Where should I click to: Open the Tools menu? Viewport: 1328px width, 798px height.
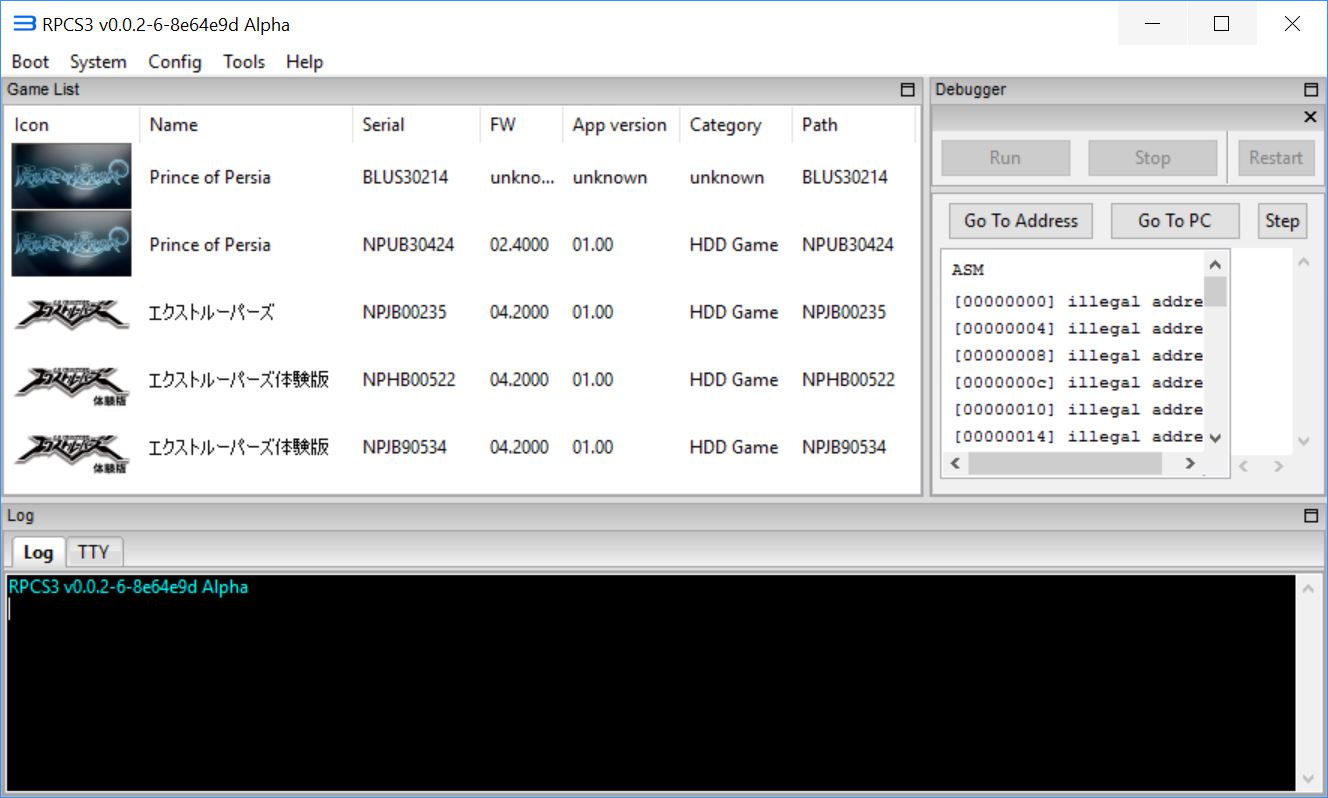(x=244, y=62)
